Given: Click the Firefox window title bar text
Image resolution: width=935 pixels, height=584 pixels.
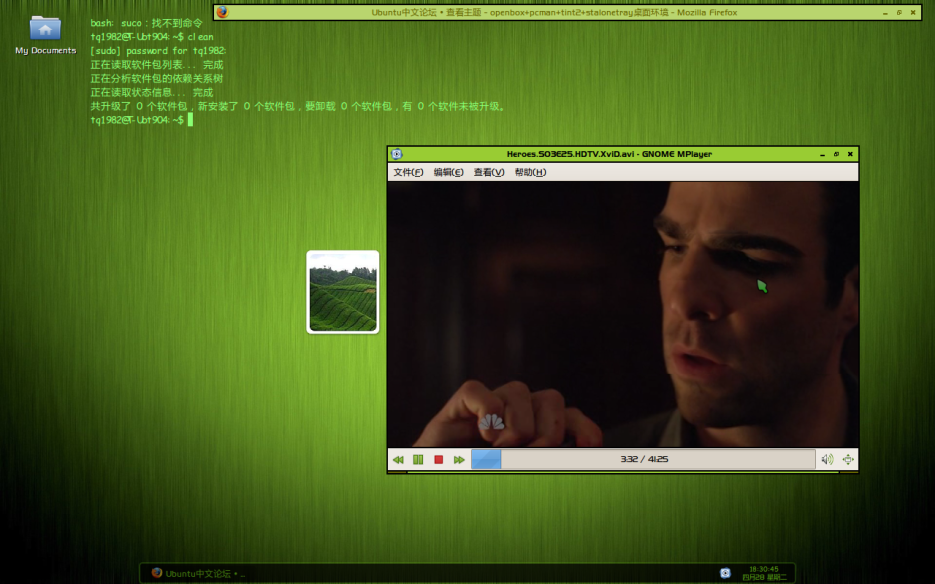Looking at the screenshot, I should pos(554,12).
